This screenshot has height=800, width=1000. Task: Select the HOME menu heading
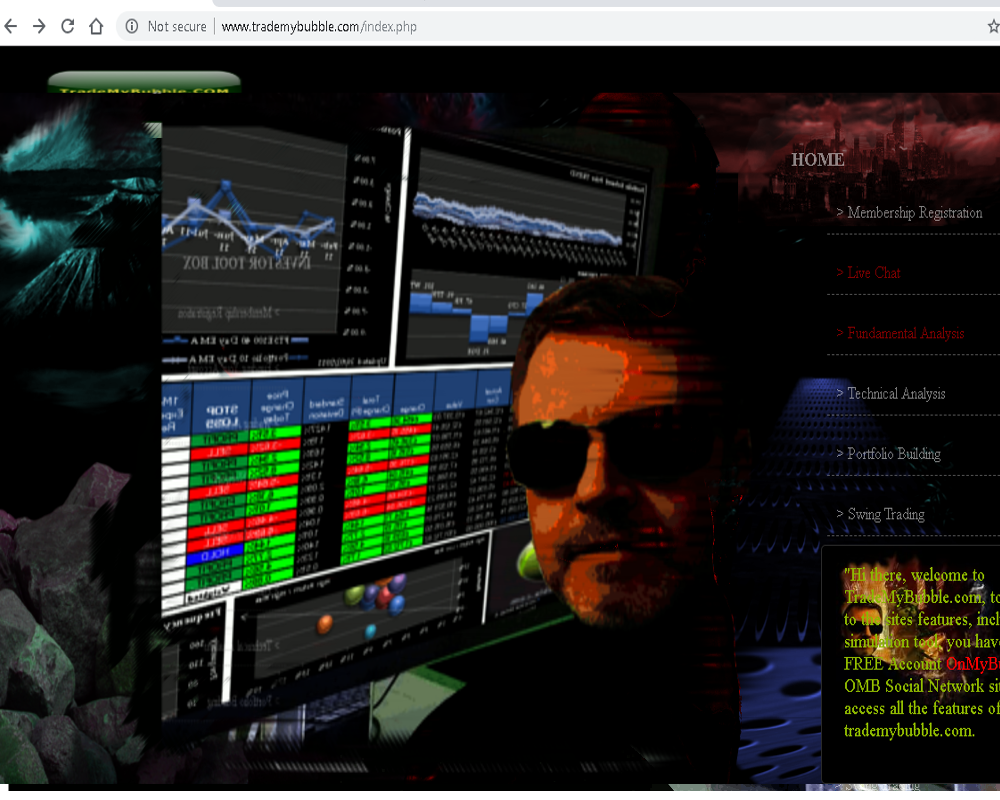pos(818,159)
